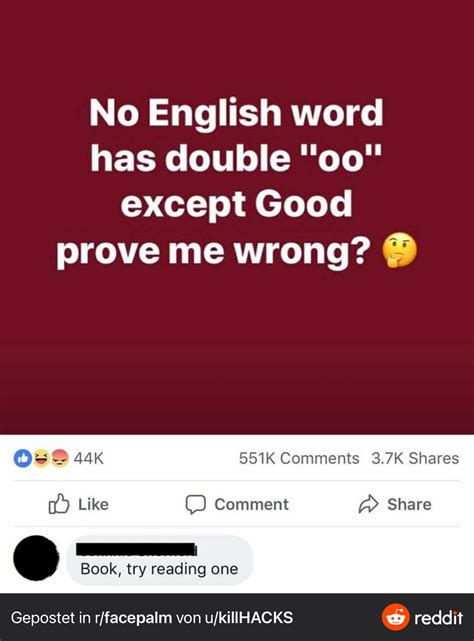Open the u/killHACKS user profile link
This screenshot has width=474, height=641.
[251, 617]
